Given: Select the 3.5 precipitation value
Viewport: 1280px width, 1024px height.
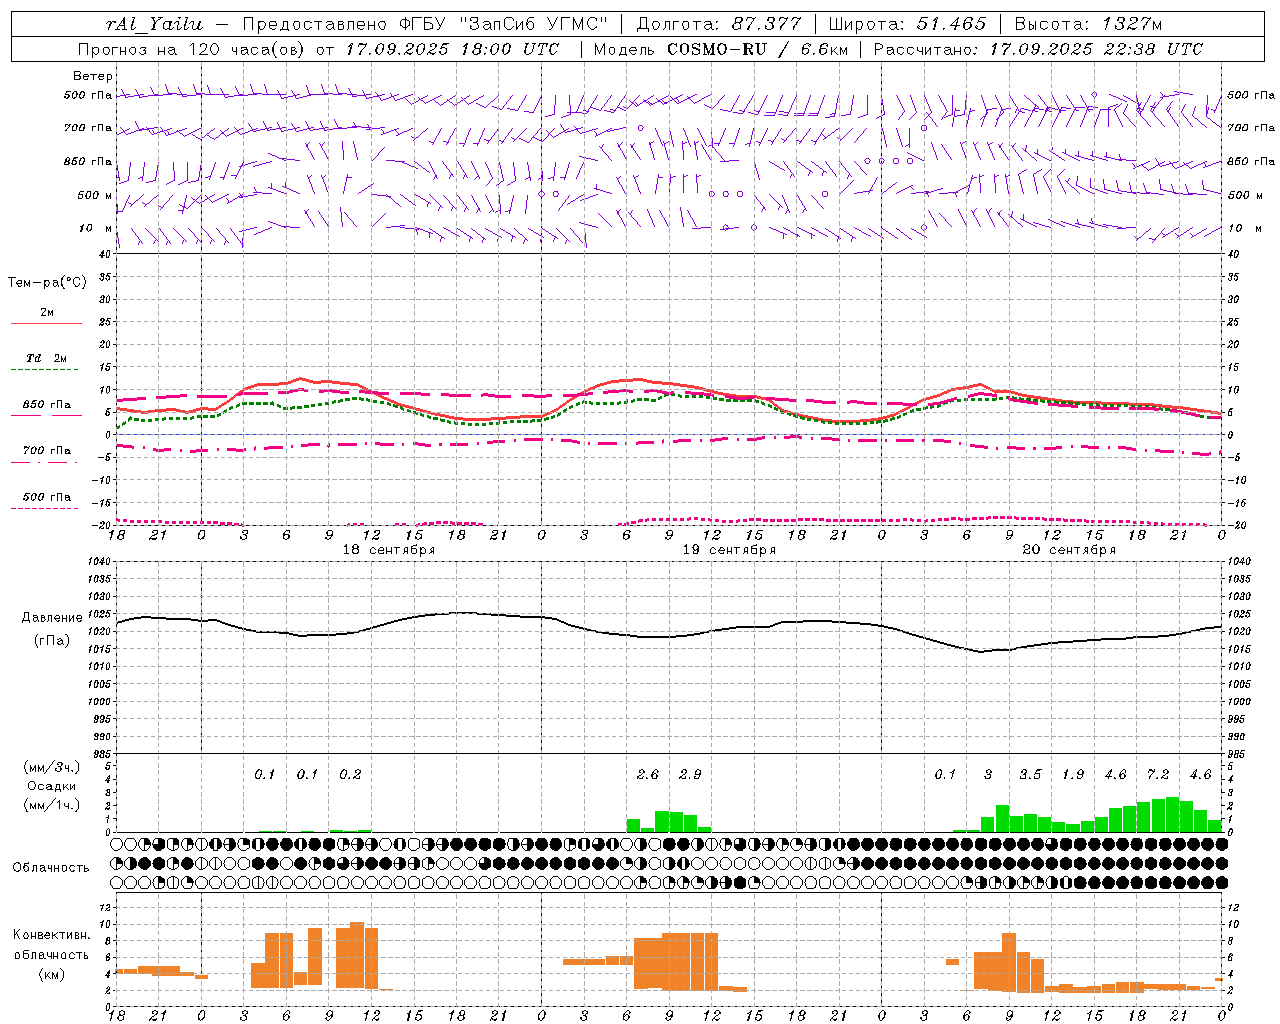Looking at the screenshot, I should point(1030,775).
